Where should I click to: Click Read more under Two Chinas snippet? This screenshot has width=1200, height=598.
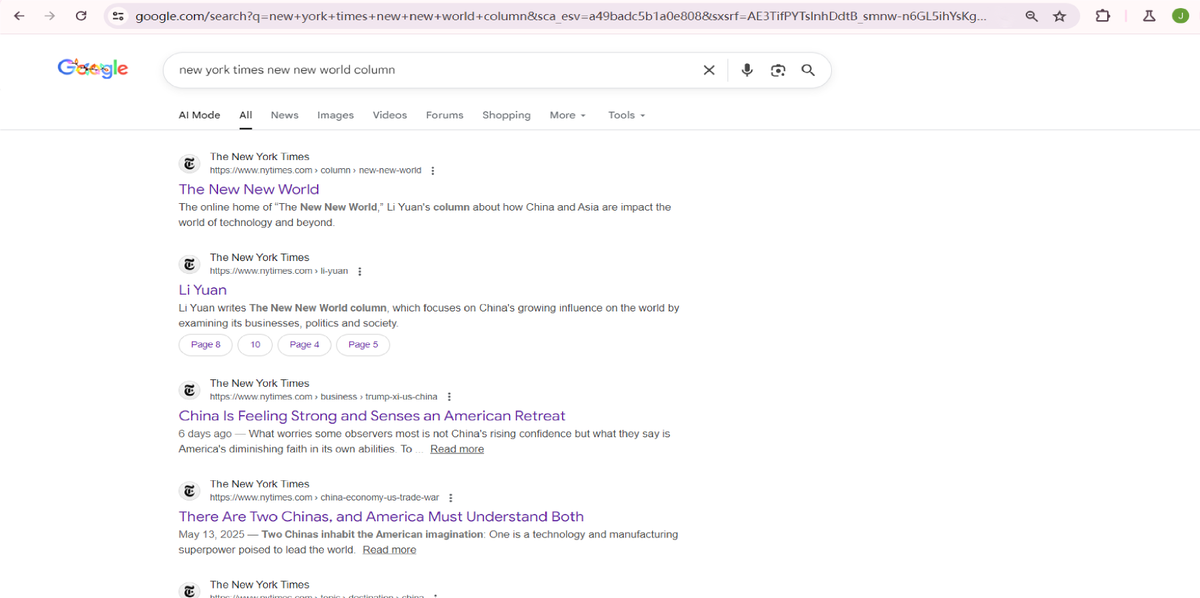[x=389, y=550]
